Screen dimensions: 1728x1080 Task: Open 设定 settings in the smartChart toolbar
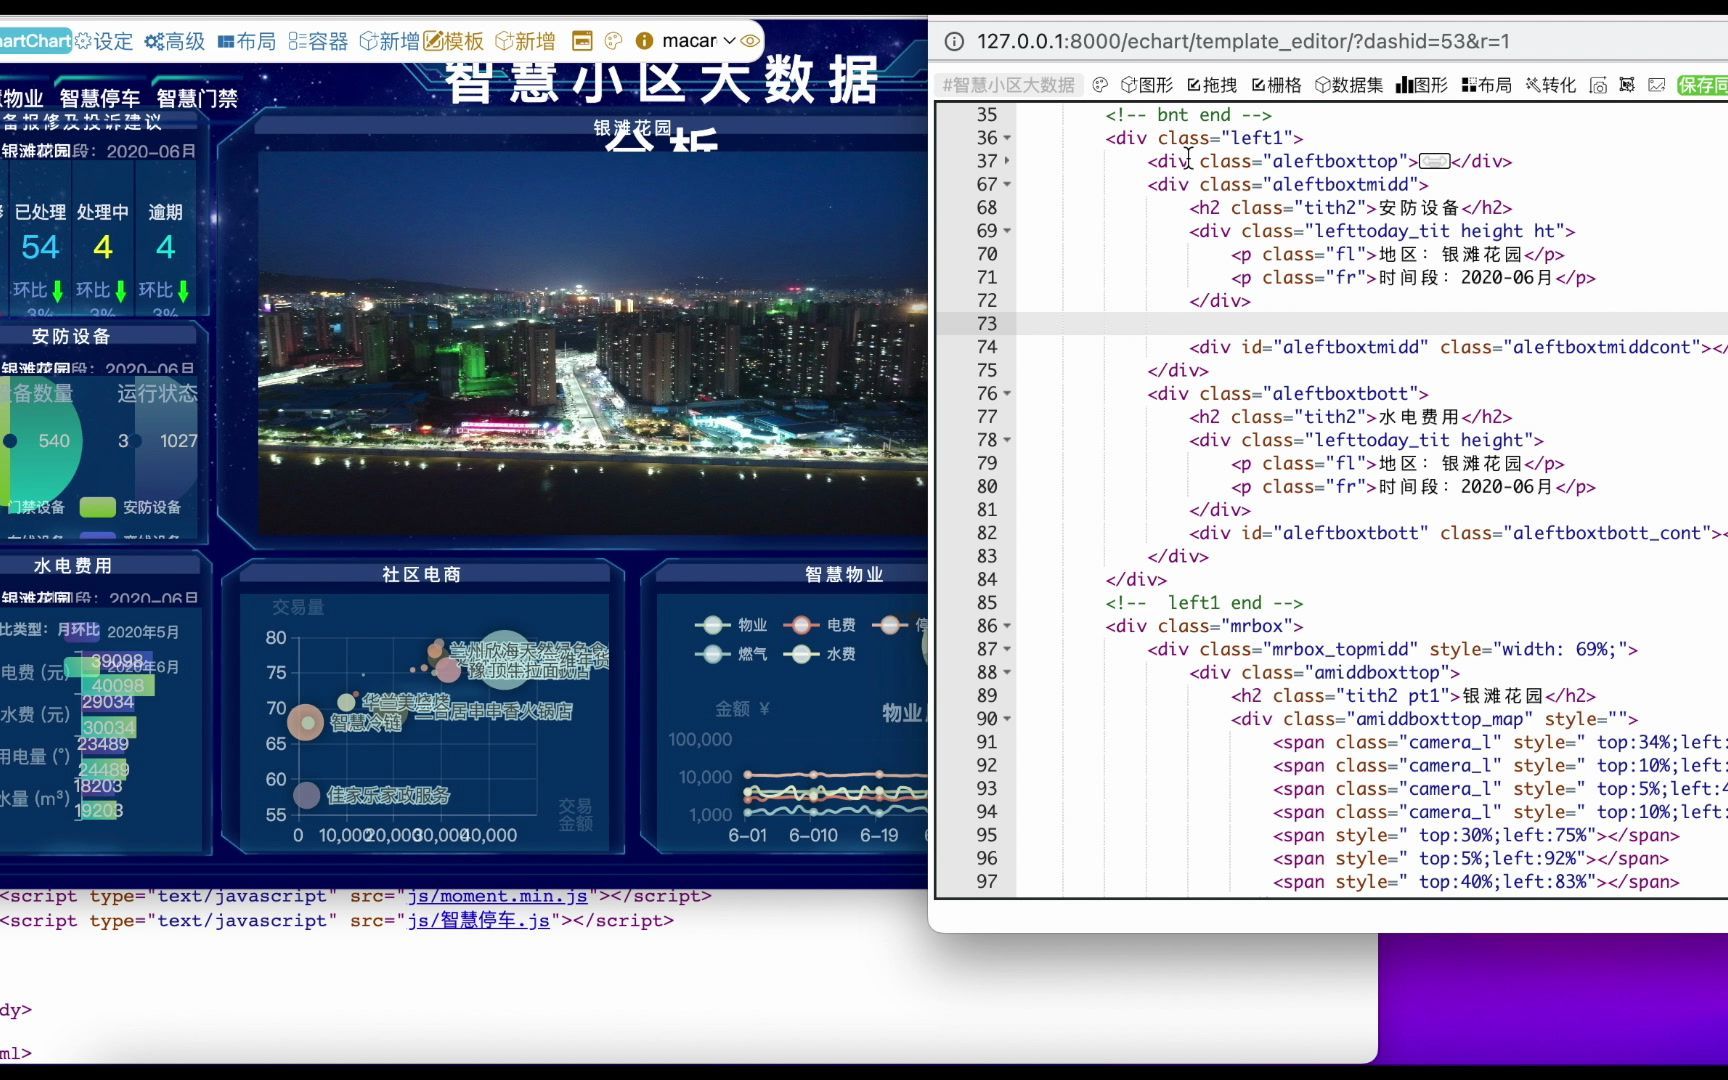[104, 41]
